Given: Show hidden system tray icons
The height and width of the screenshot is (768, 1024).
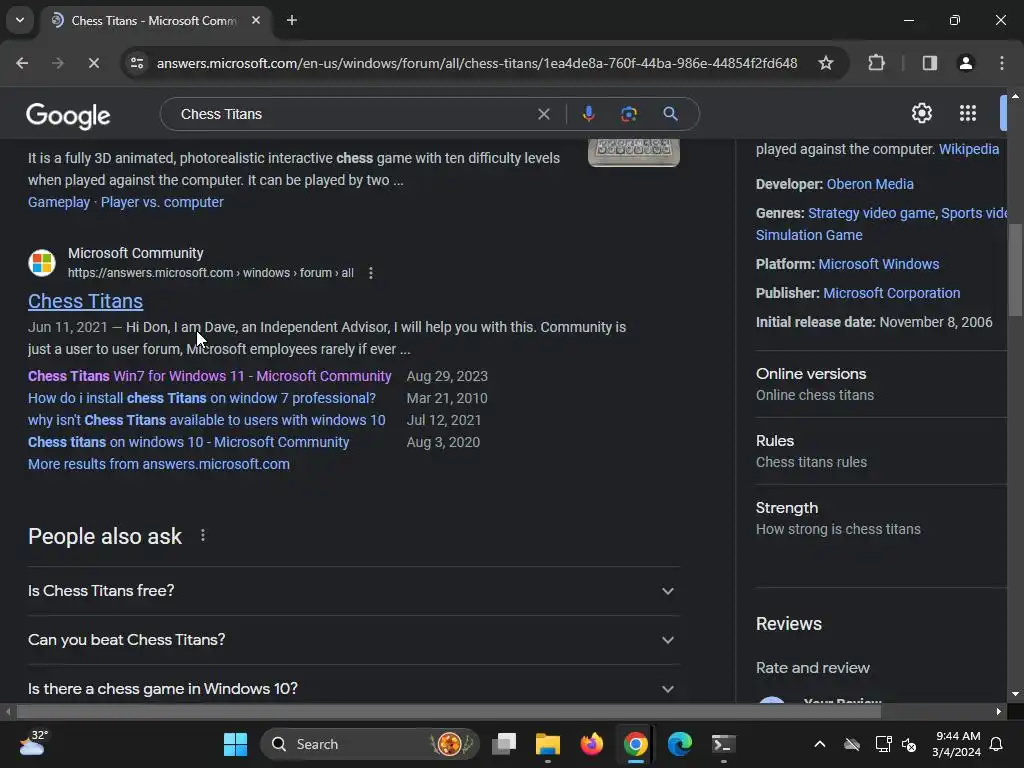Looking at the screenshot, I should [820, 744].
